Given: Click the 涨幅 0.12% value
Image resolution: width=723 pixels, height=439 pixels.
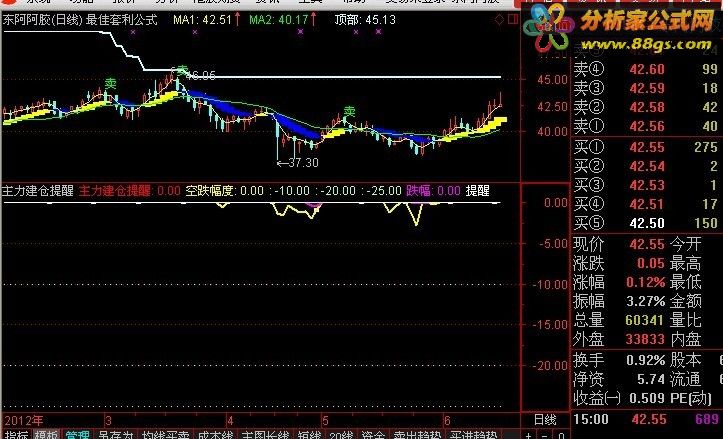Looking at the screenshot, I should (646, 282).
